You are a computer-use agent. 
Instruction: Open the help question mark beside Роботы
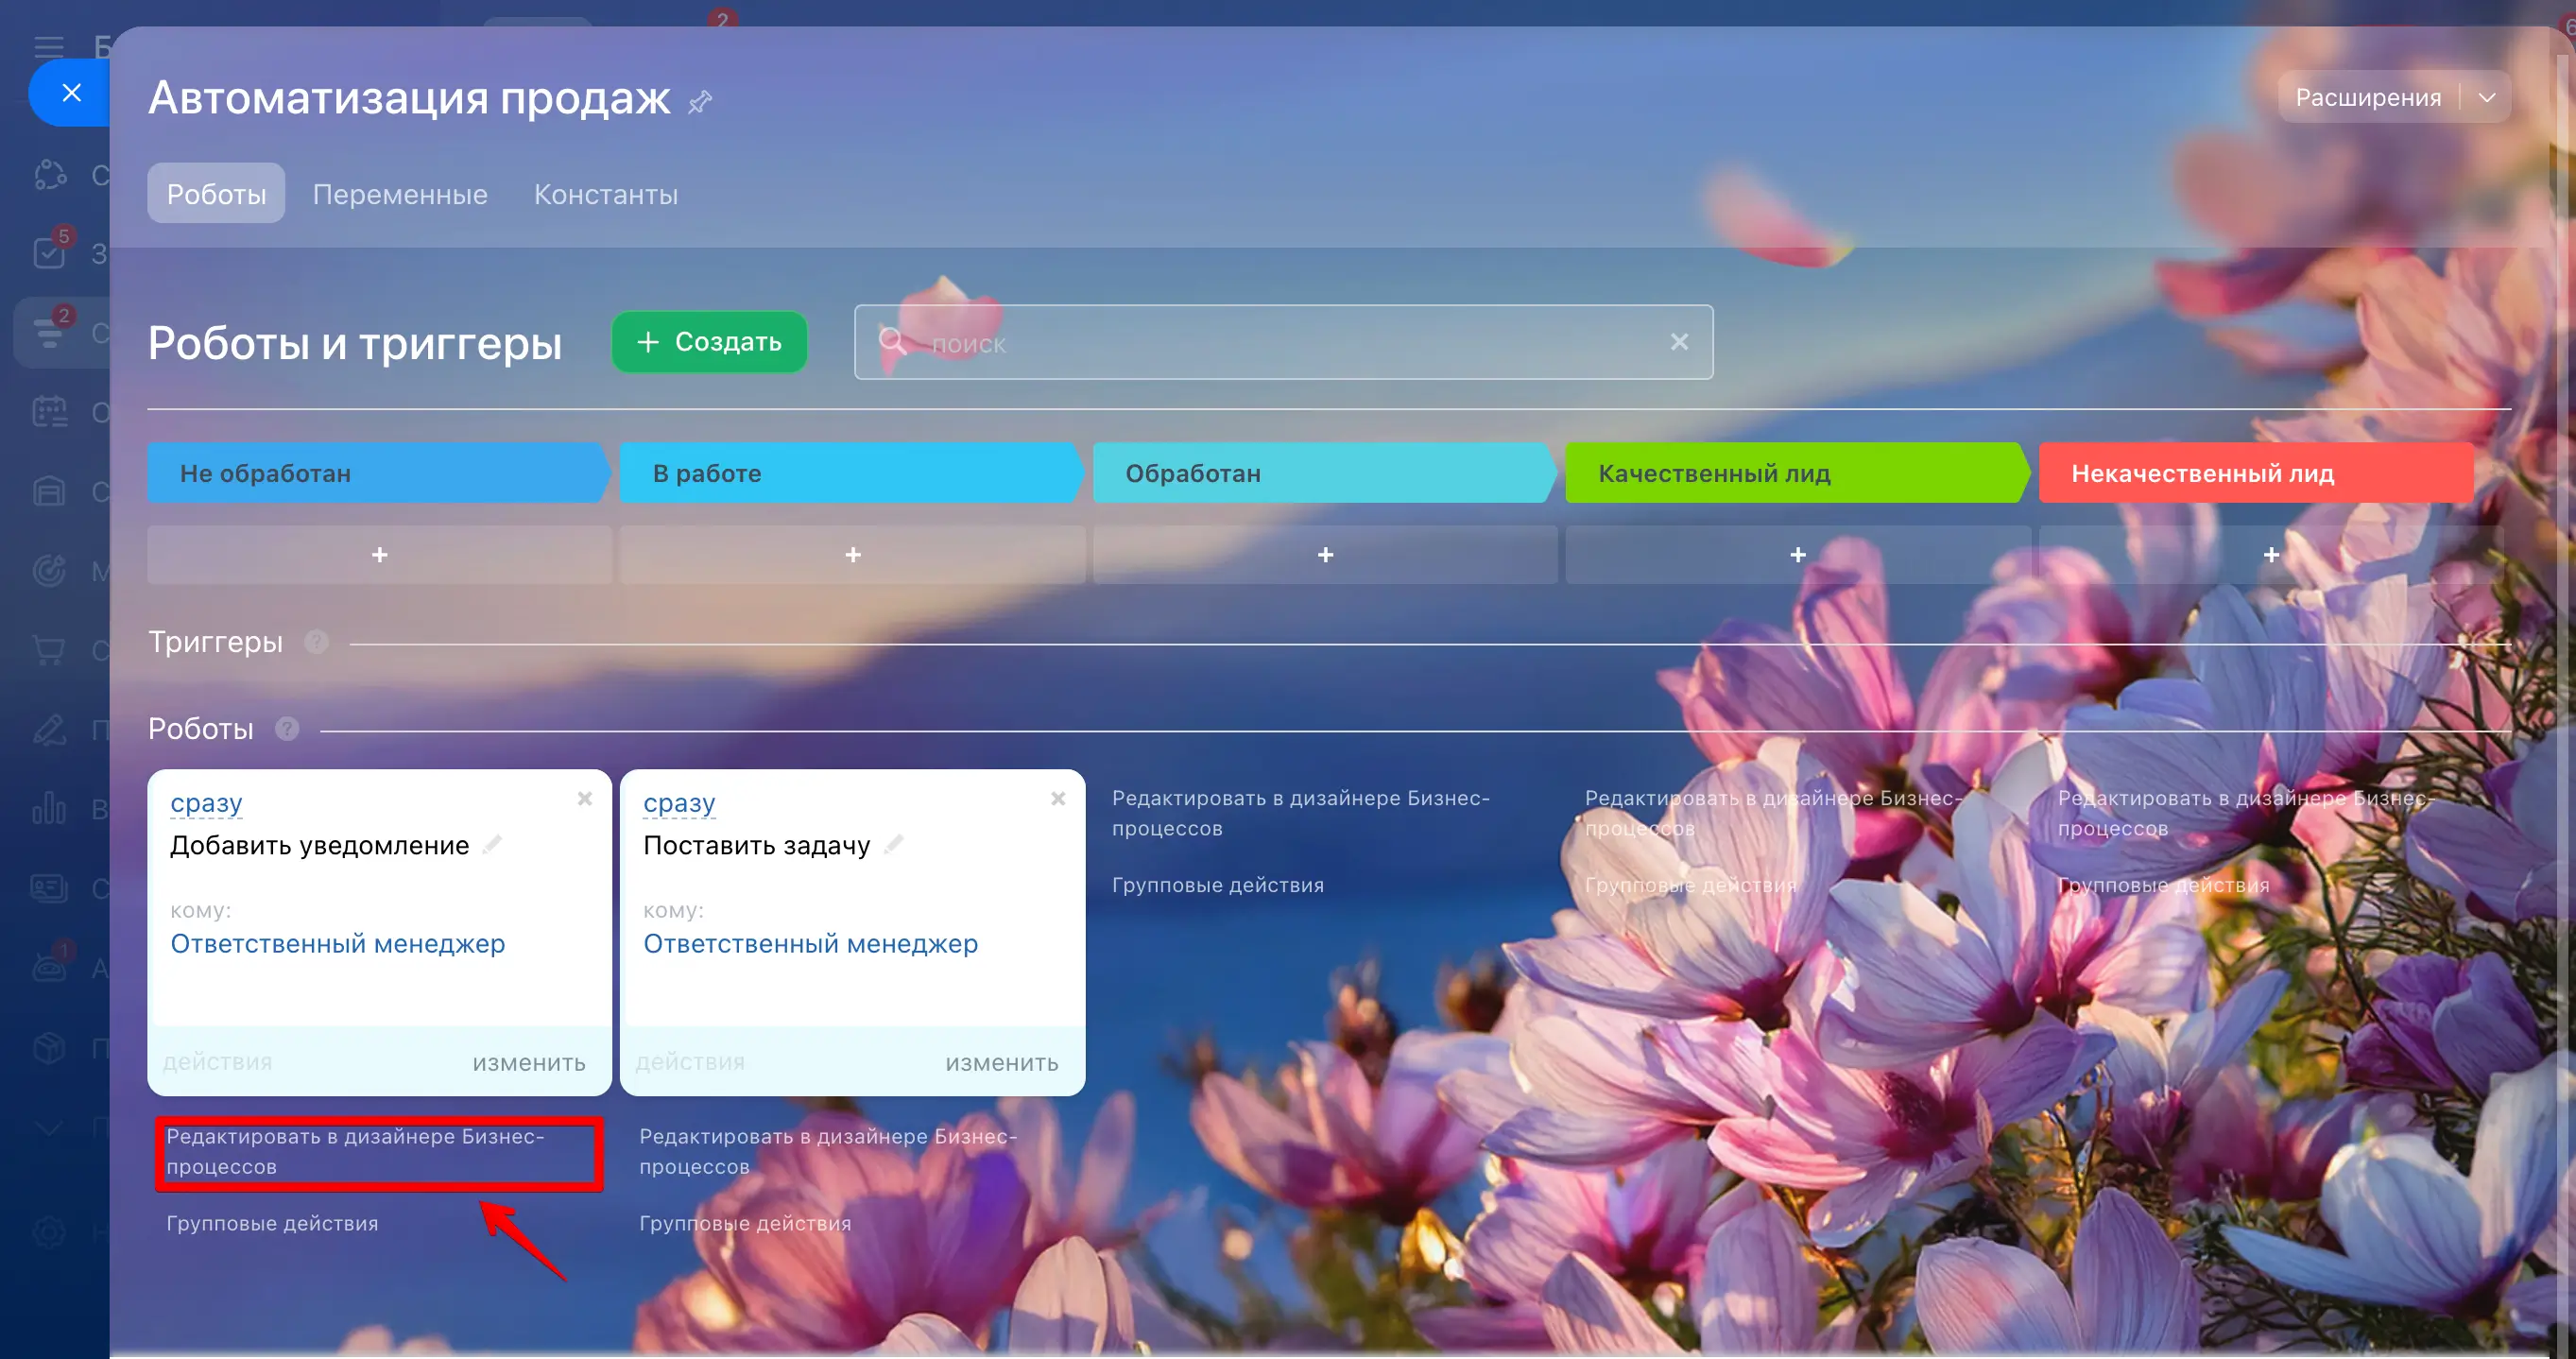pos(287,729)
